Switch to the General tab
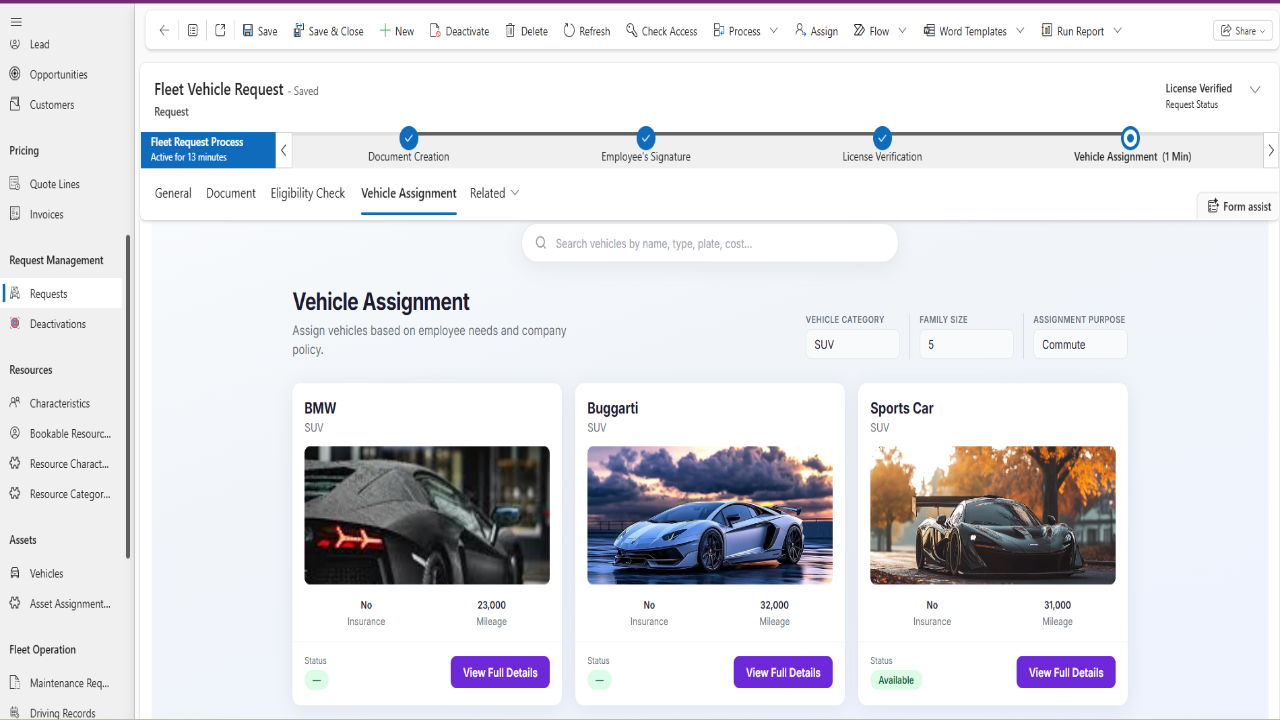1280x720 pixels. click(173, 193)
